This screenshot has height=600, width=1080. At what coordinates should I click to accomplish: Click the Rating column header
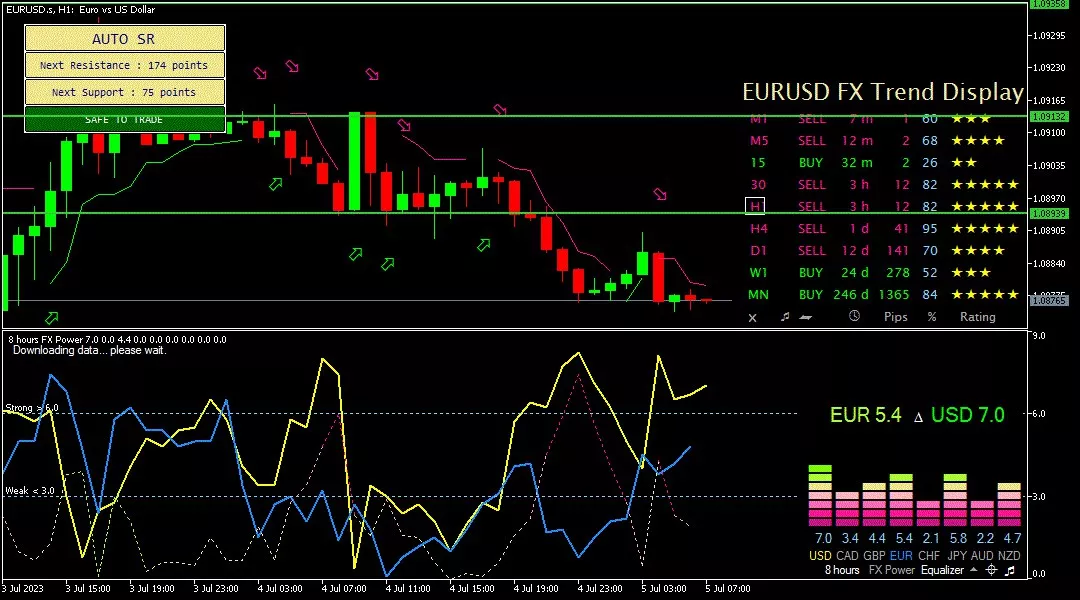pyautogui.click(x=977, y=317)
